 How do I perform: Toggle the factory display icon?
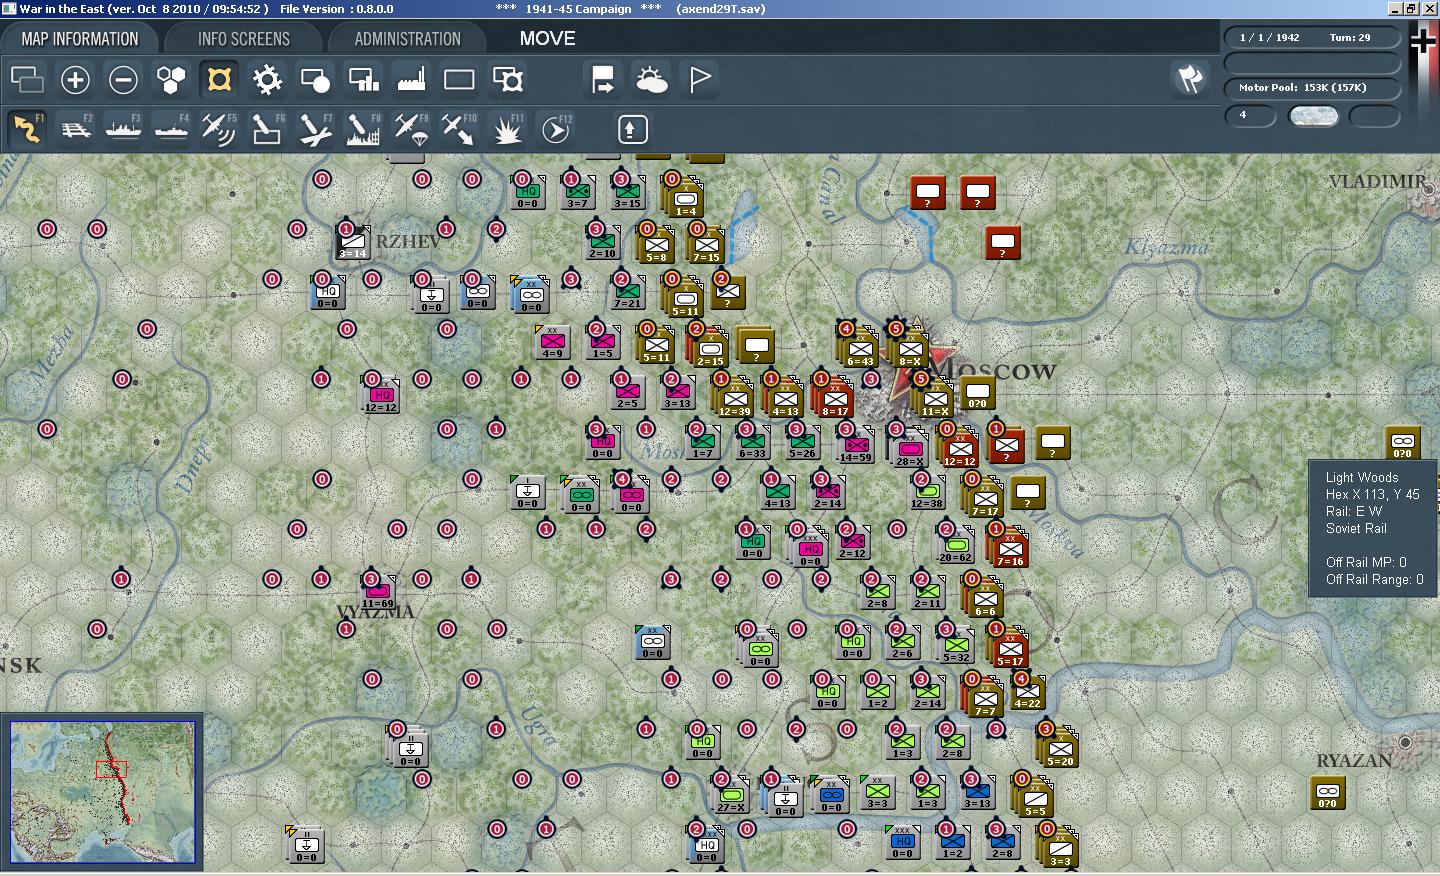(x=411, y=79)
